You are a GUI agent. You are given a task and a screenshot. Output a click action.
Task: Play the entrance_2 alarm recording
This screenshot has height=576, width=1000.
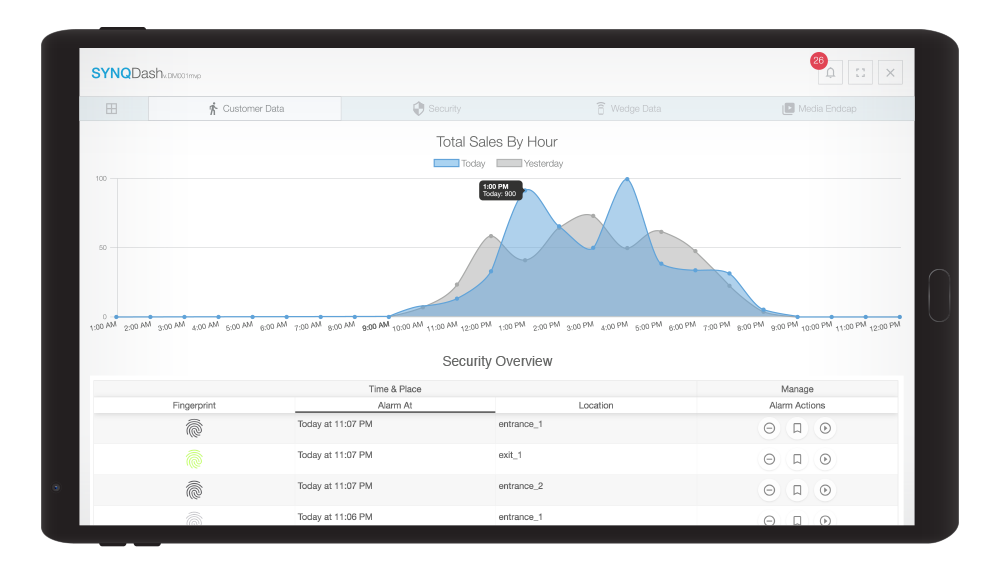tap(825, 490)
